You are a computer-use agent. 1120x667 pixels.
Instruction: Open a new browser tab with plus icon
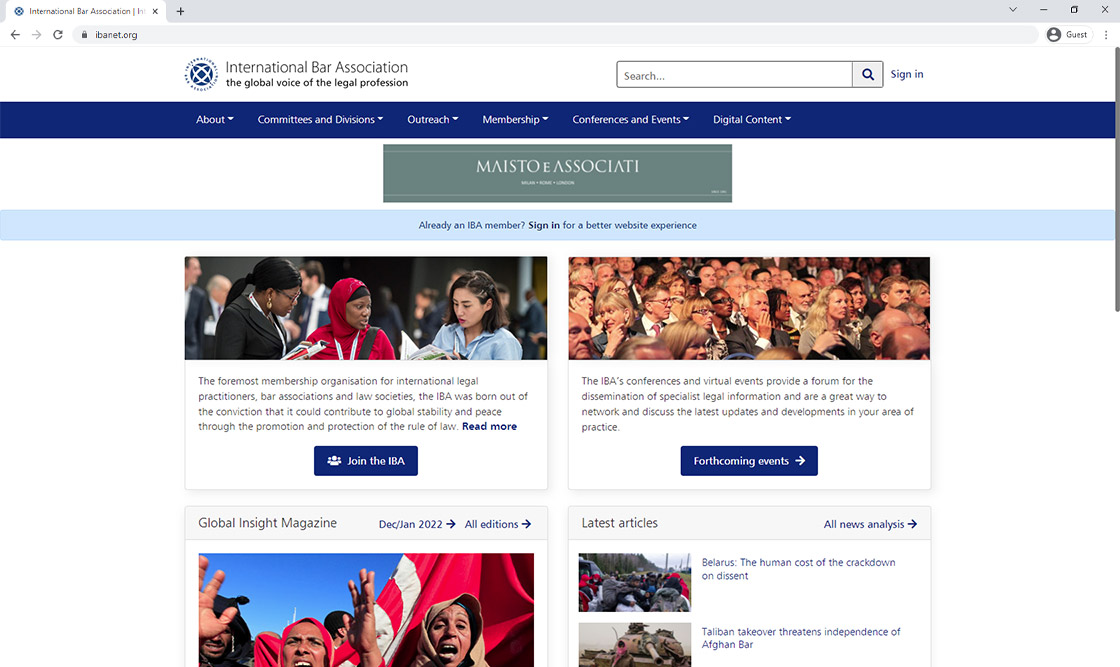[x=180, y=11]
